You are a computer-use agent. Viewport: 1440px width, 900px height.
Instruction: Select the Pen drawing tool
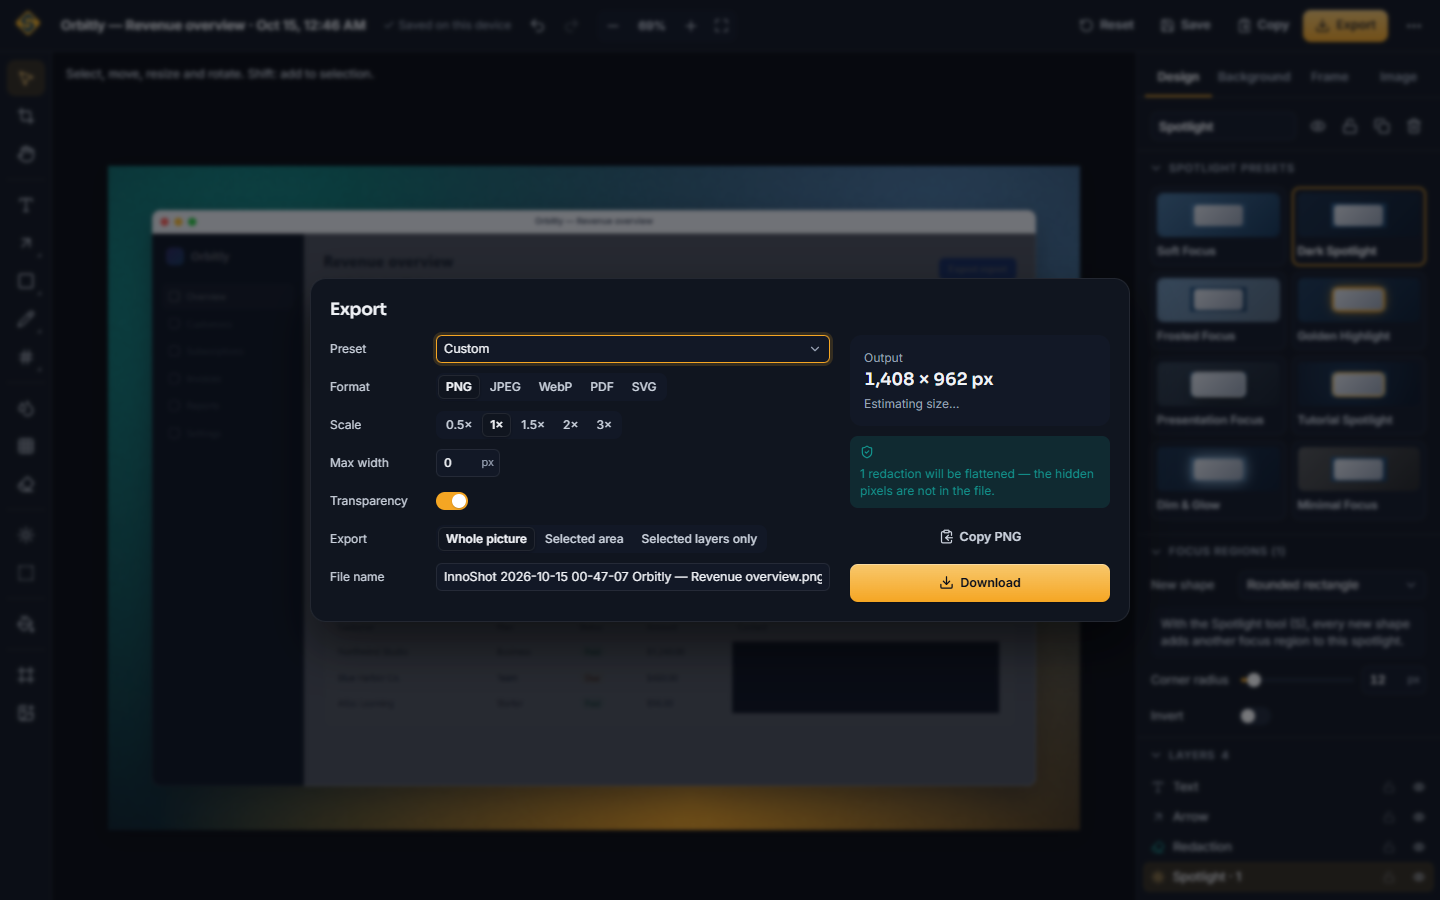26,319
